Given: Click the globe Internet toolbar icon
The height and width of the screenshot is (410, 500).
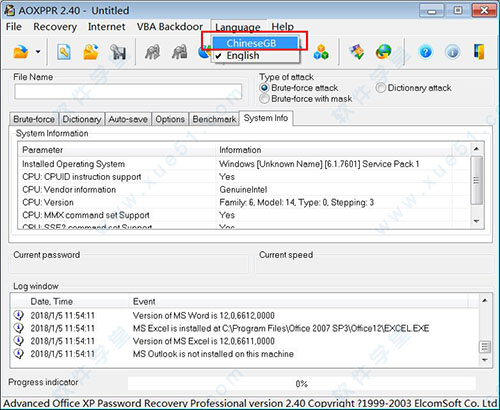Looking at the screenshot, I should click(384, 52).
